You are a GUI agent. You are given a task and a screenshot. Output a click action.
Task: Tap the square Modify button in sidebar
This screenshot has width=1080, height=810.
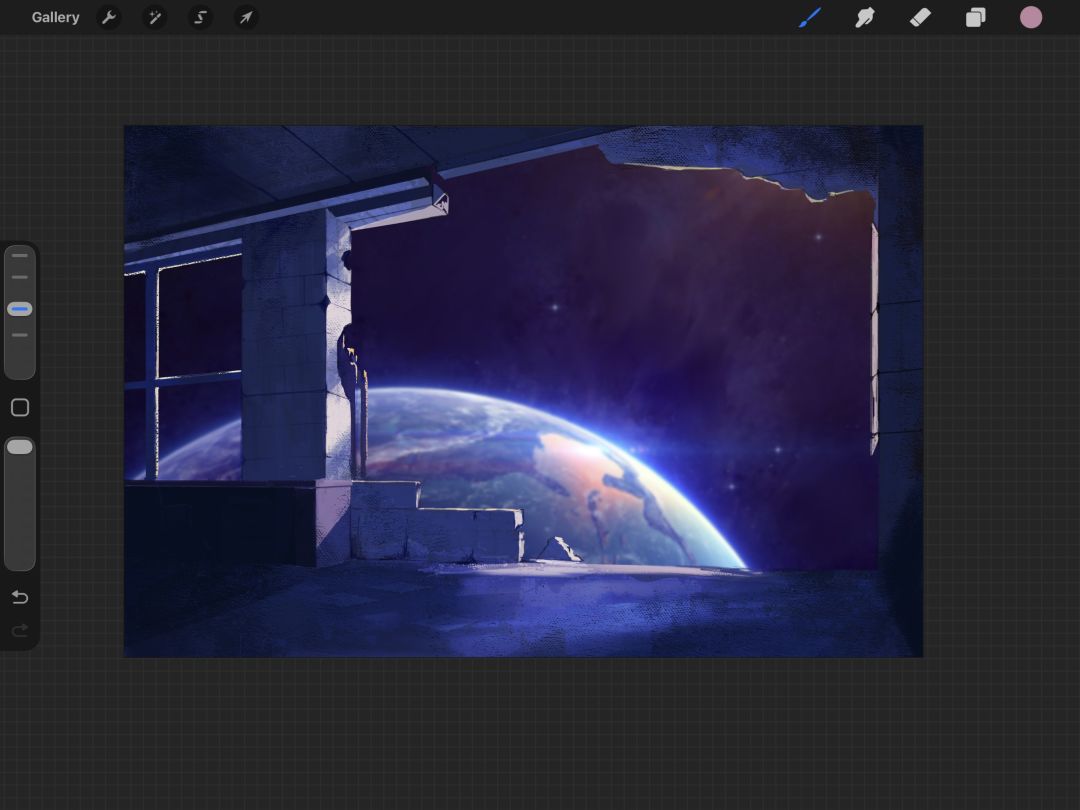pyautogui.click(x=20, y=408)
